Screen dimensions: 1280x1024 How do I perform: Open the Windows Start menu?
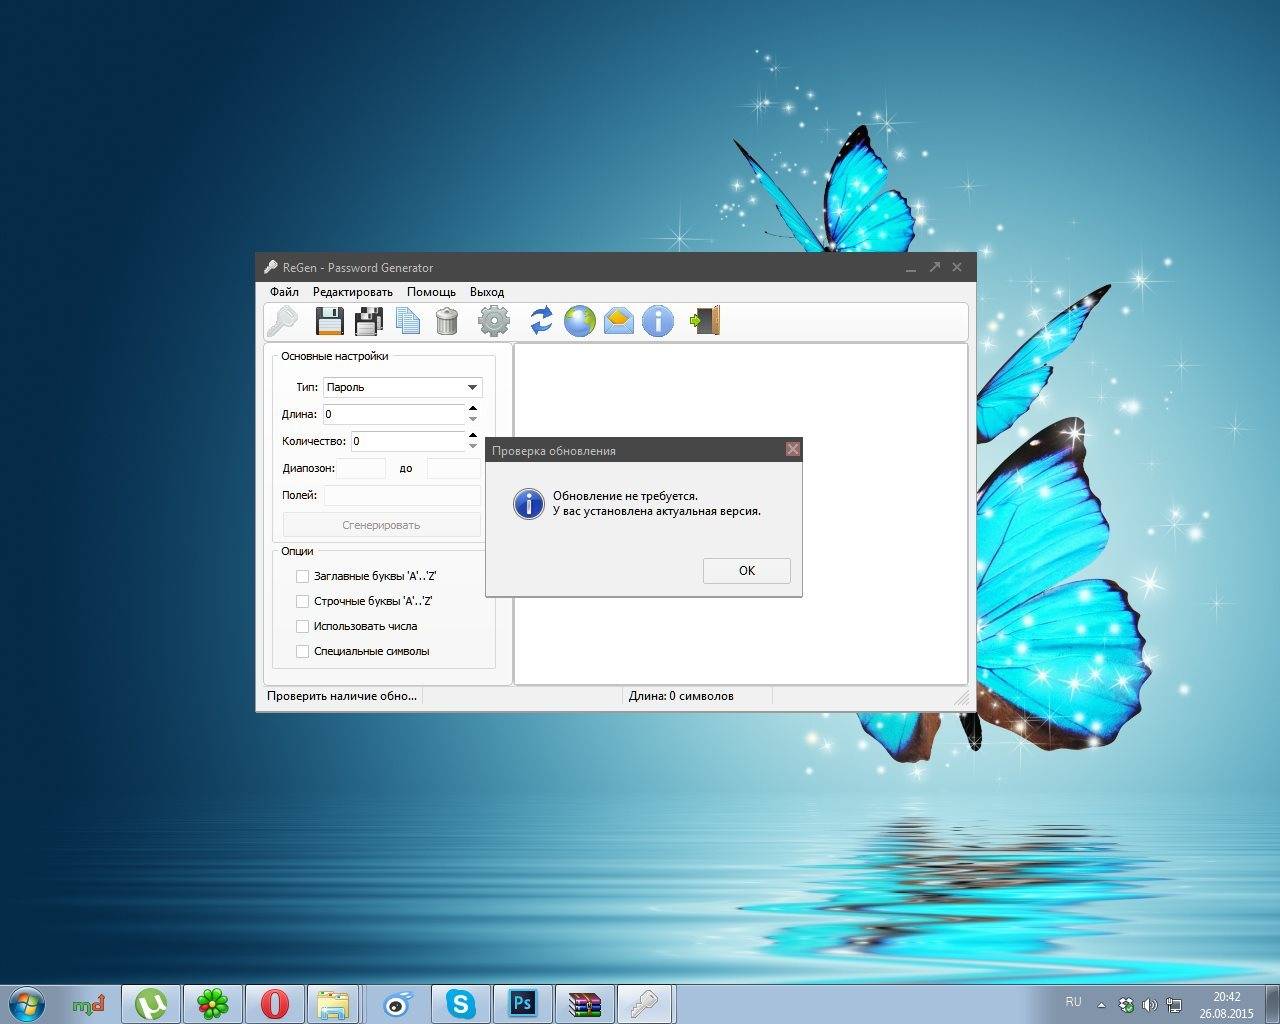(26, 1003)
